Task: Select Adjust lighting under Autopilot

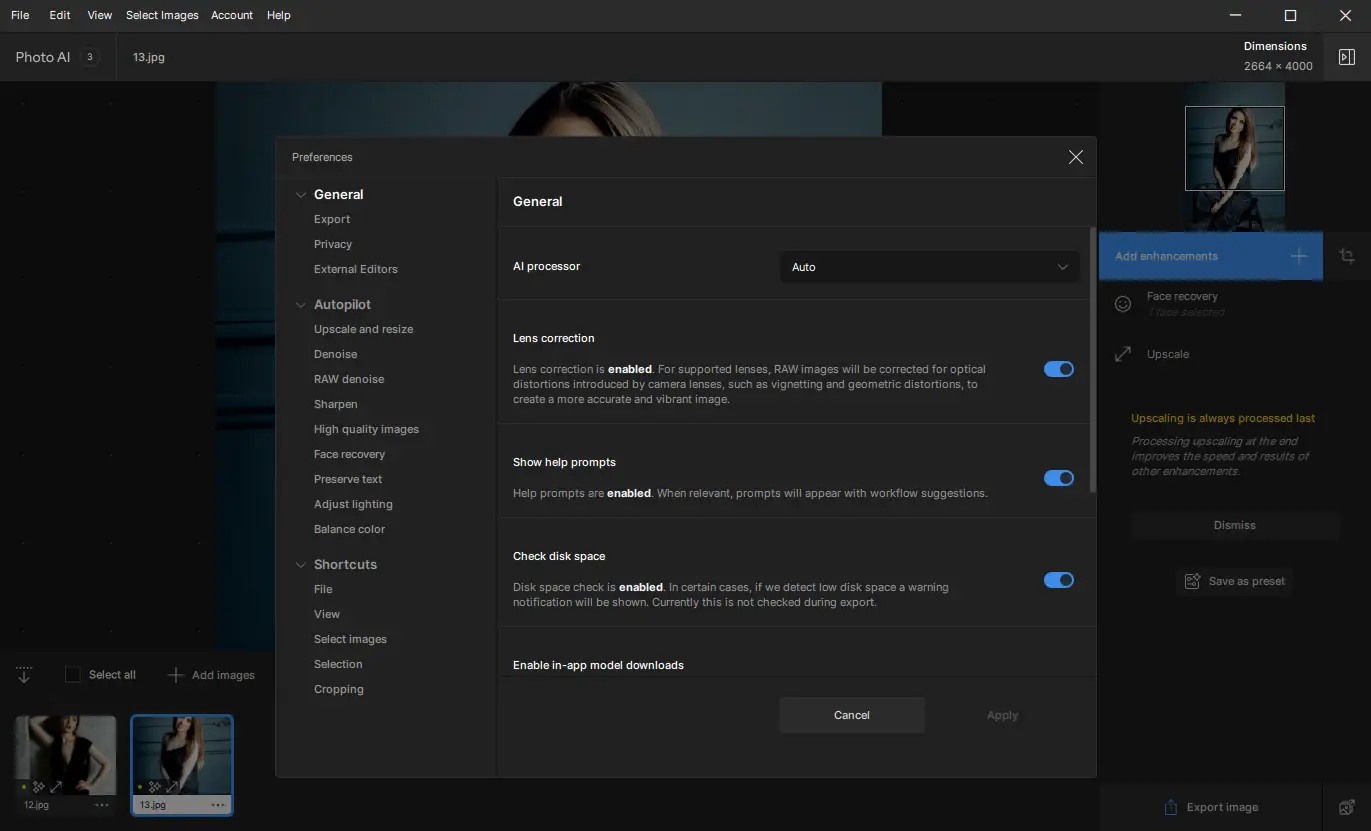Action: (353, 504)
